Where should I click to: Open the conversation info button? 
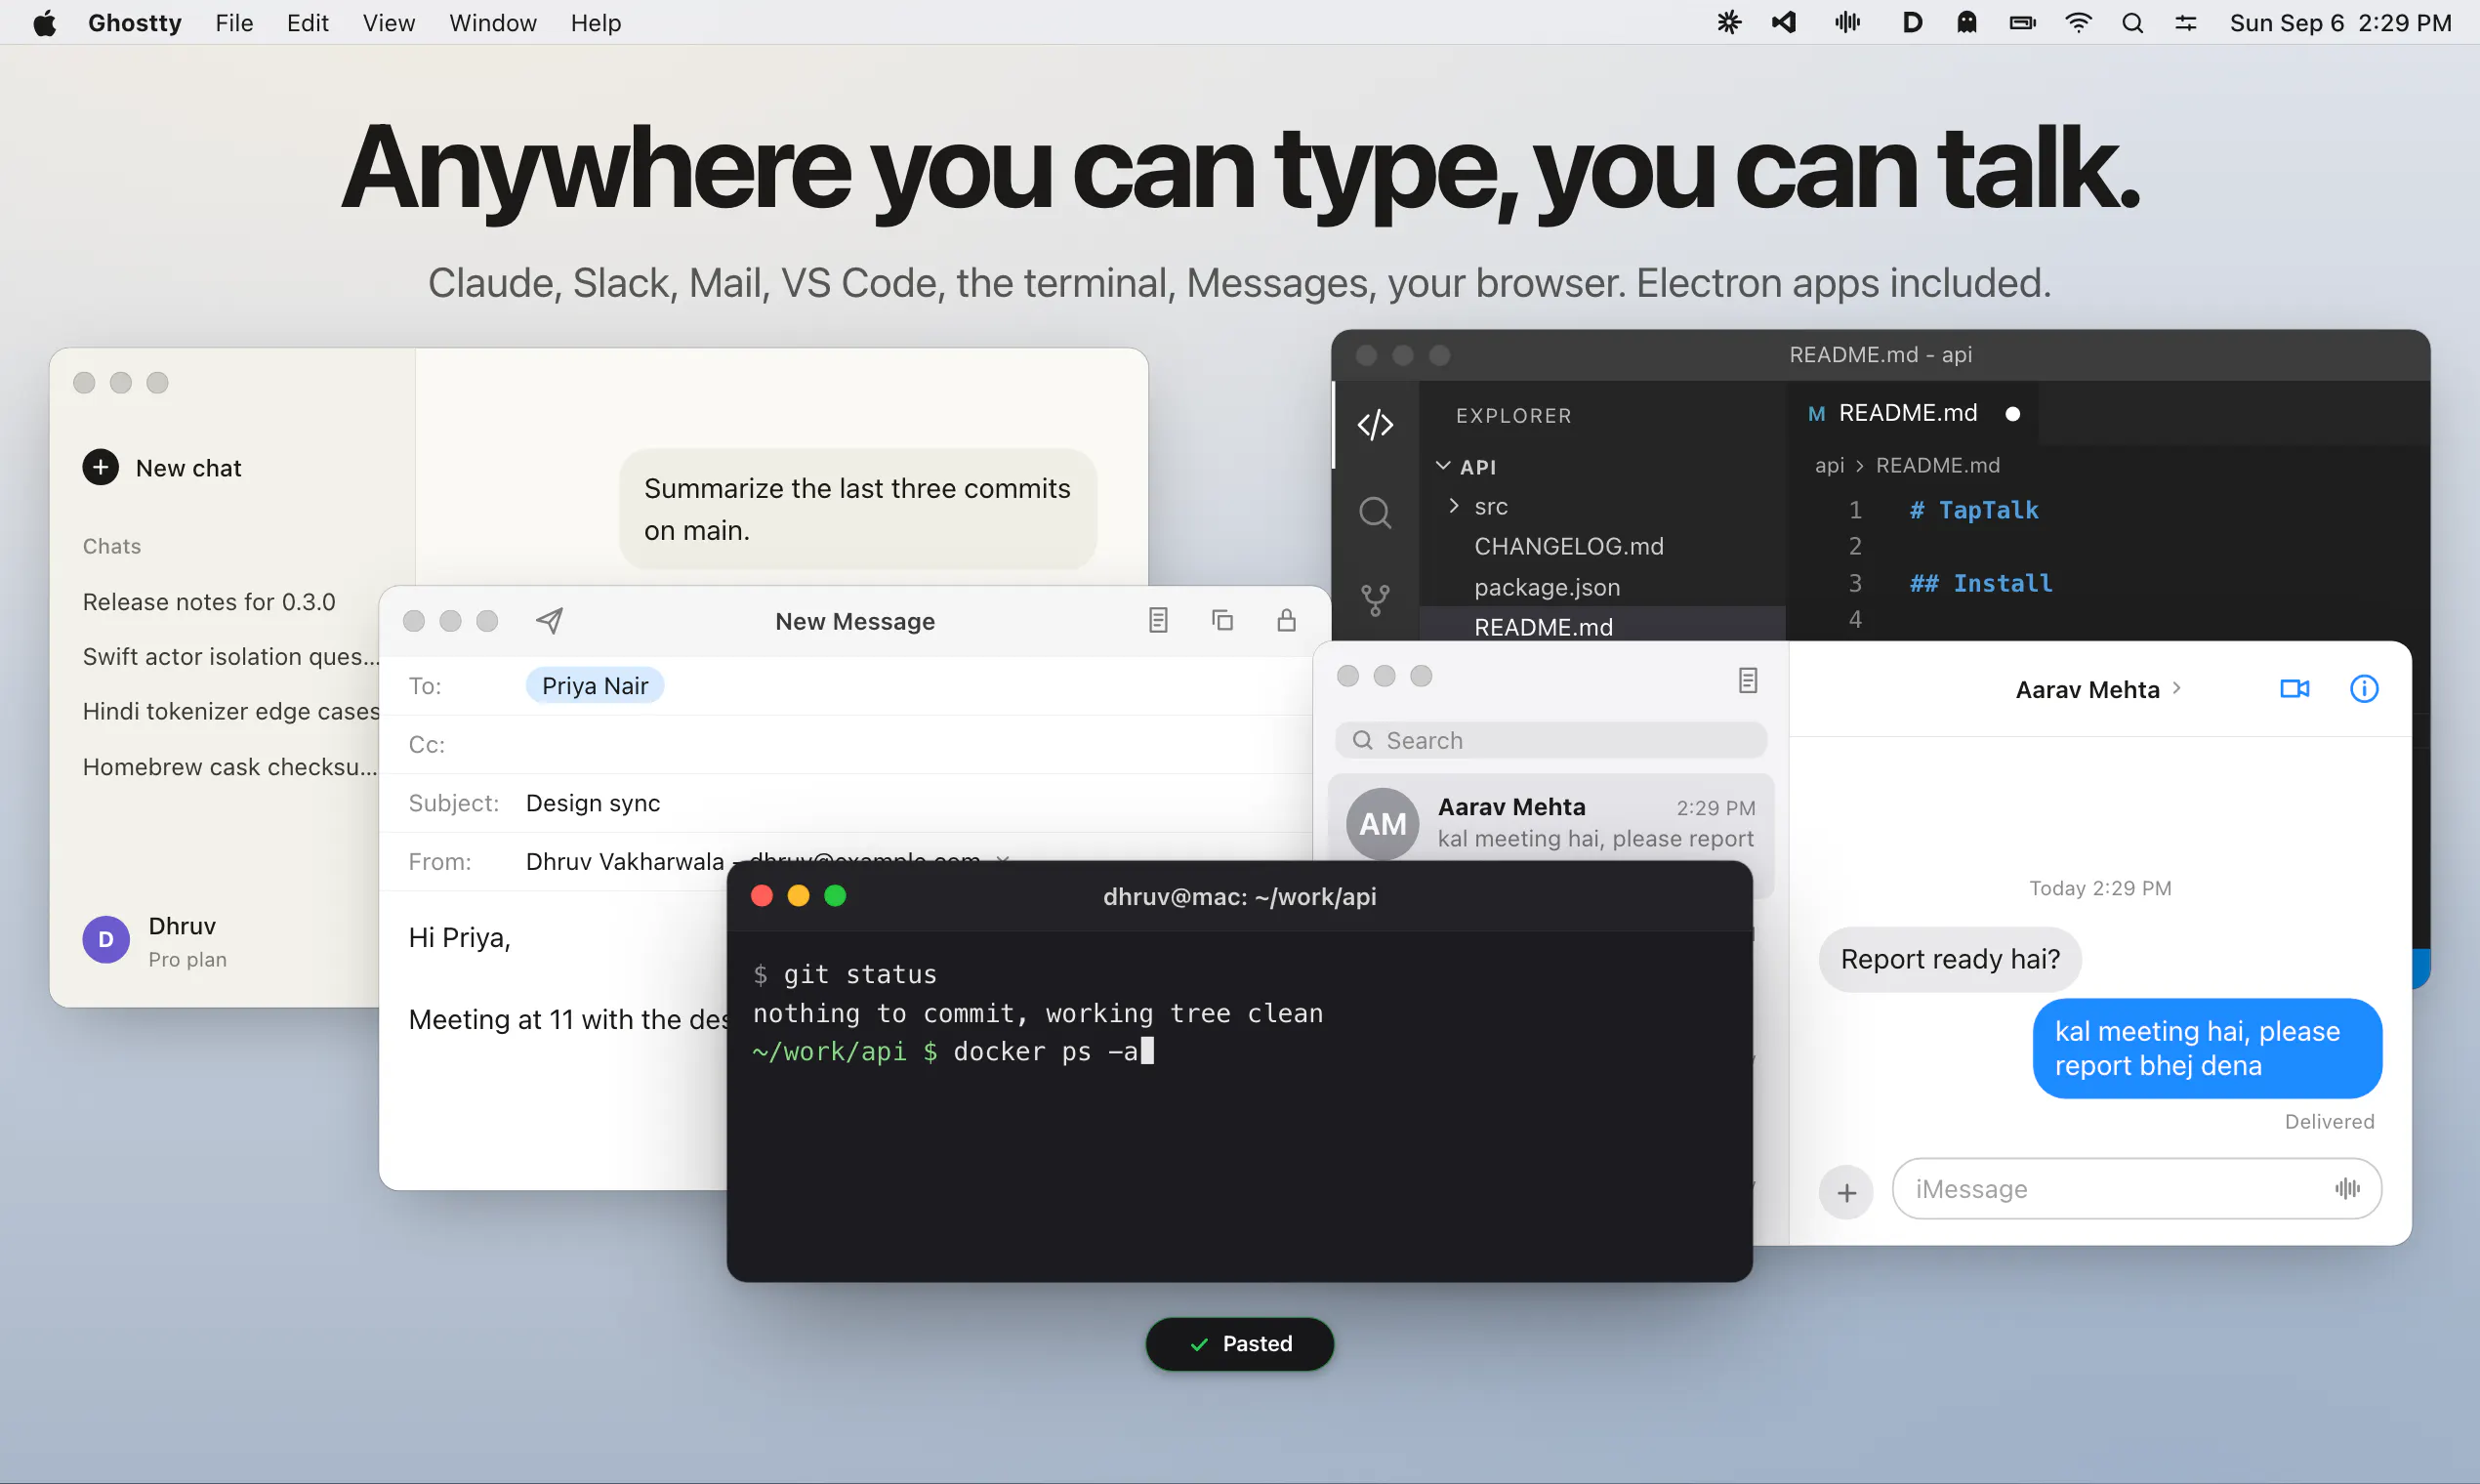(x=2363, y=688)
